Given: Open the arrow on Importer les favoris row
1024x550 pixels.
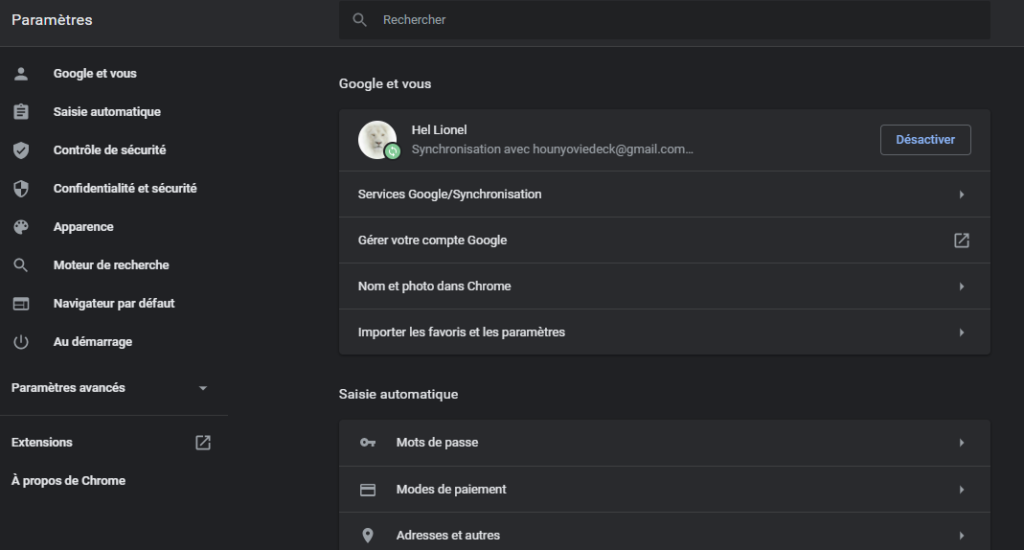Looking at the screenshot, I should tap(961, 332).
